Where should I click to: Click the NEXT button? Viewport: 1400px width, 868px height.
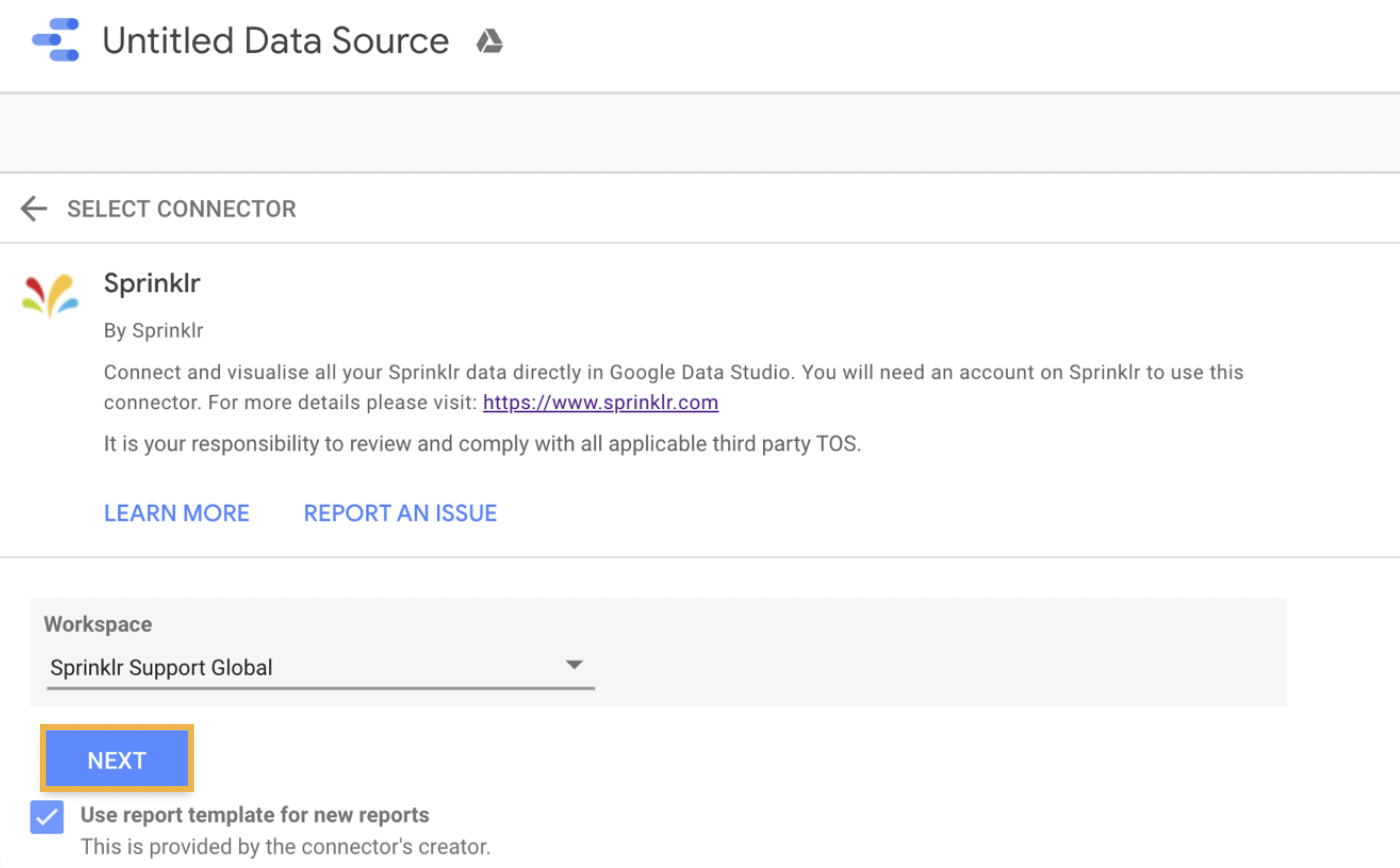(x=117, y=760)
